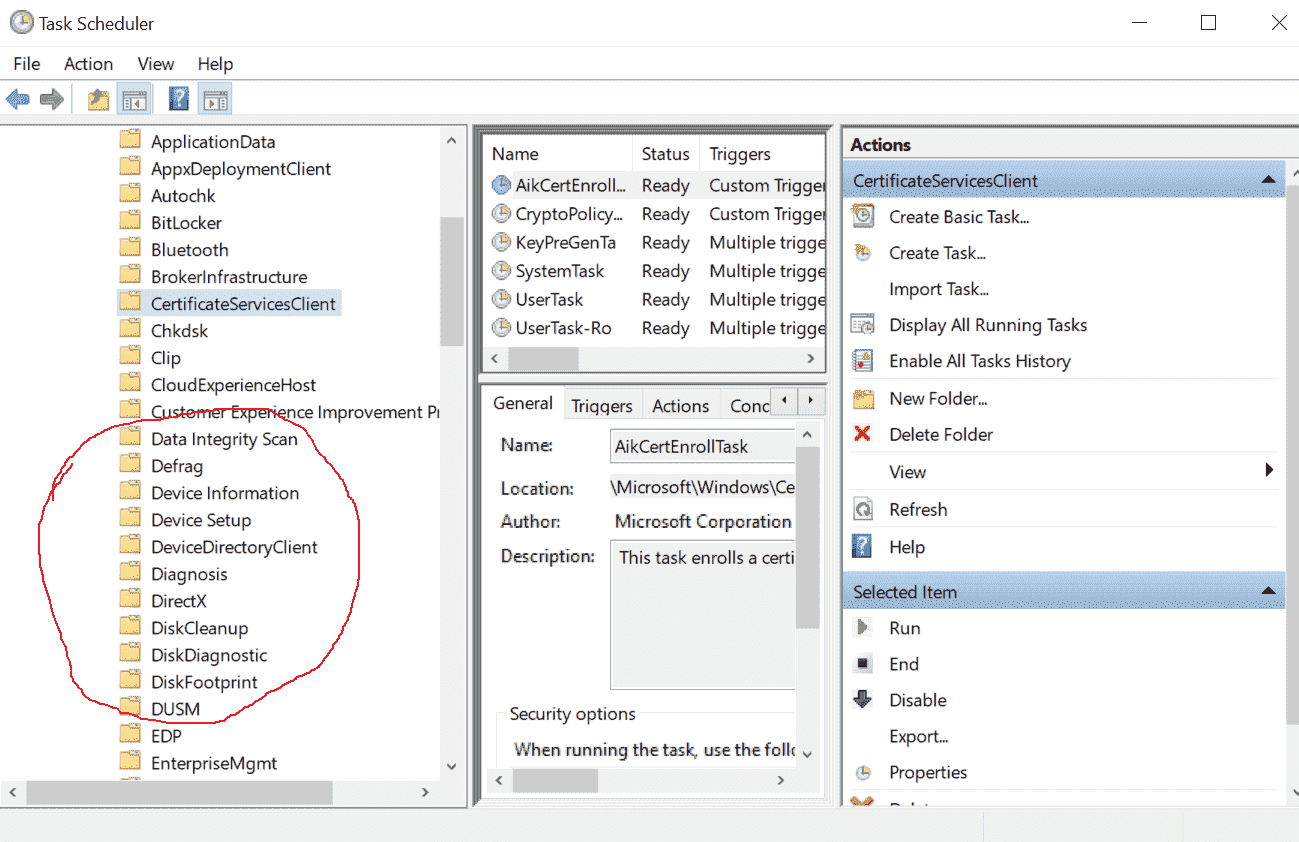Click Enable All Tasks History icon

tap(862, 361)
